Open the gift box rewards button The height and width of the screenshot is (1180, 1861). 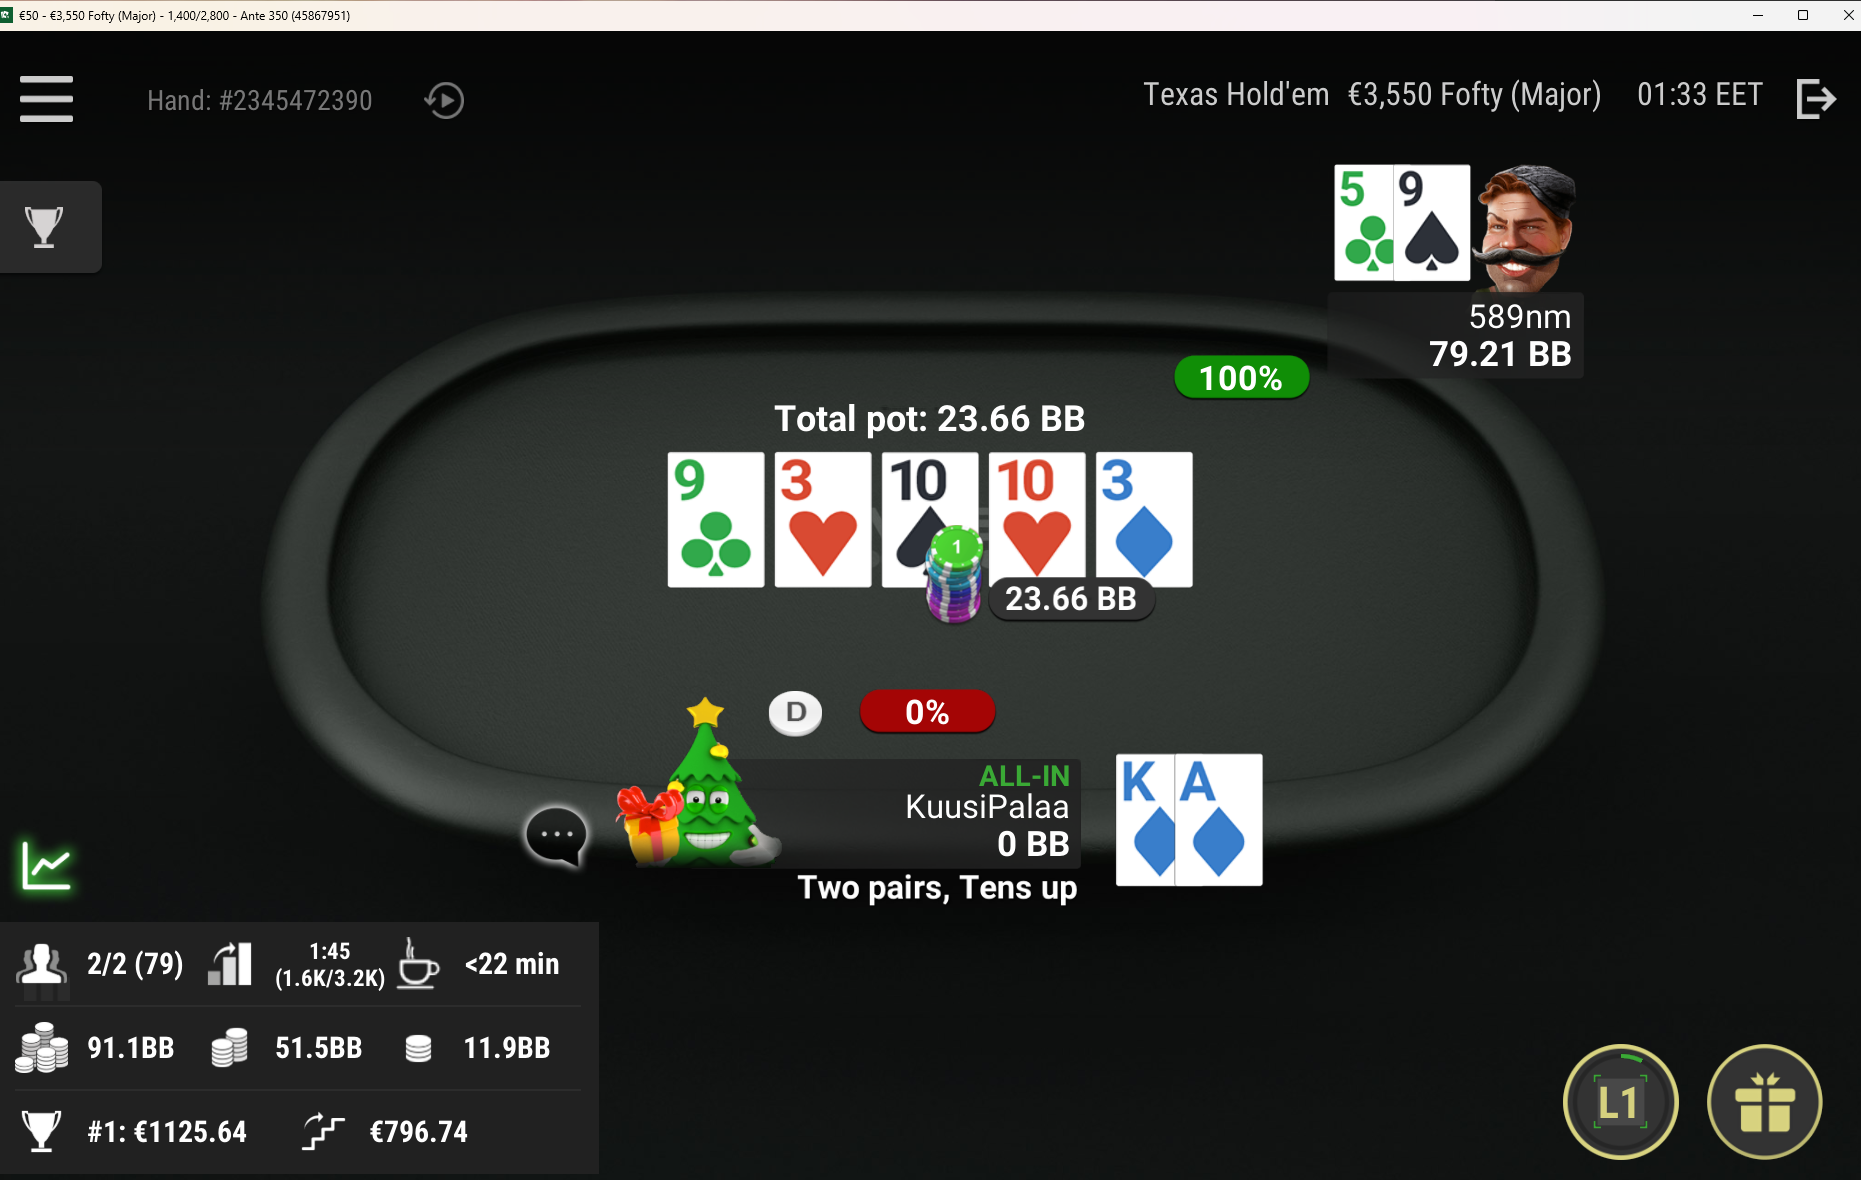point(1765,1102)
